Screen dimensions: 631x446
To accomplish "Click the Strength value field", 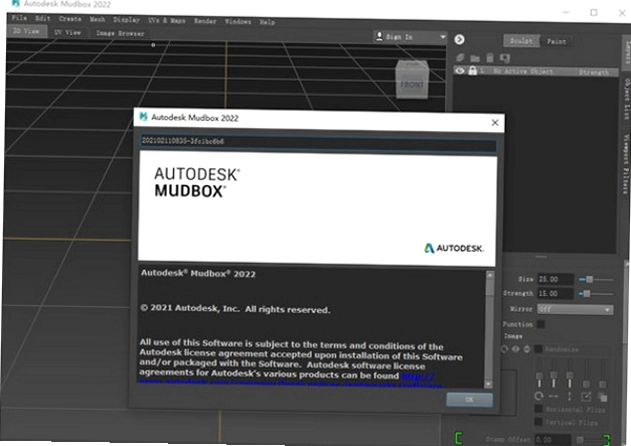I will point(555,293).
